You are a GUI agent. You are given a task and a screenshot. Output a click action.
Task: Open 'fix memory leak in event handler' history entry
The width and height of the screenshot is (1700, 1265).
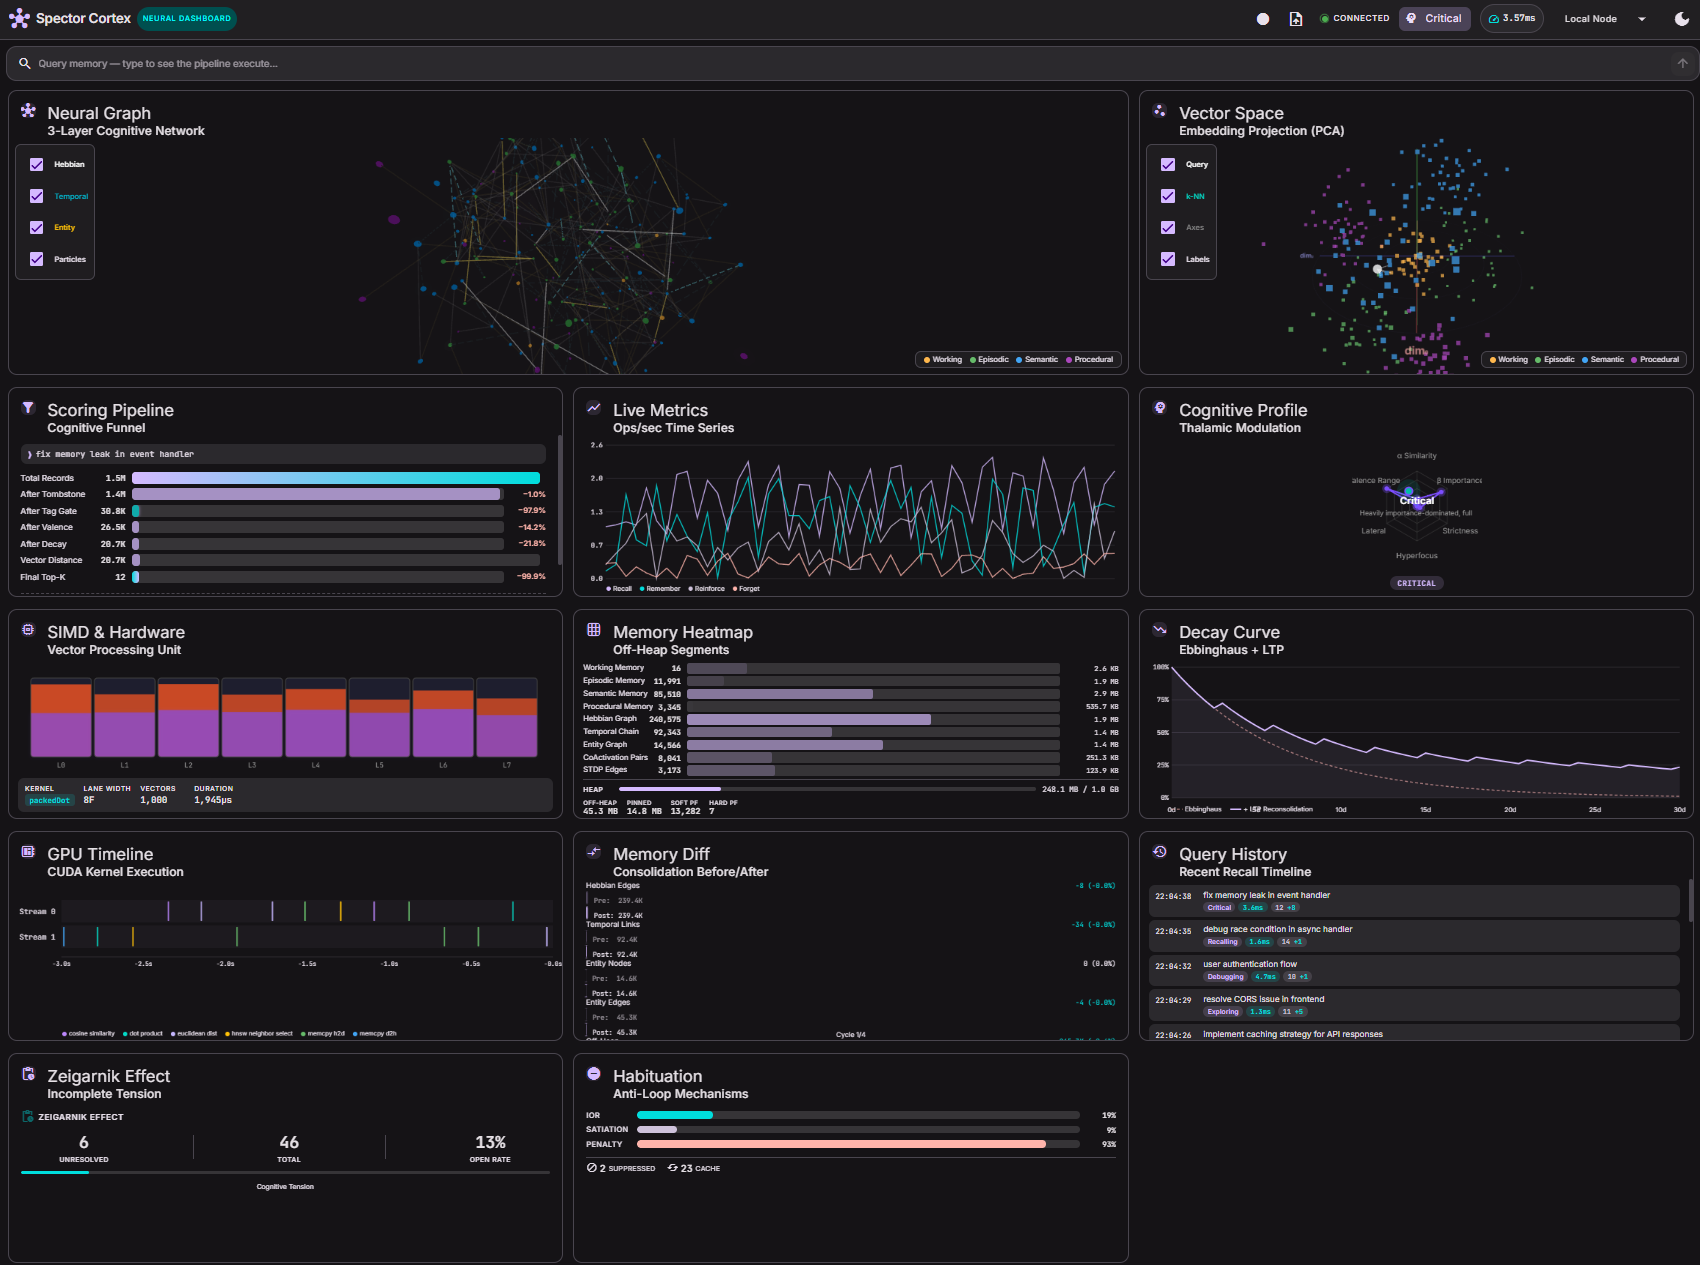click(x=1414, y=901)
